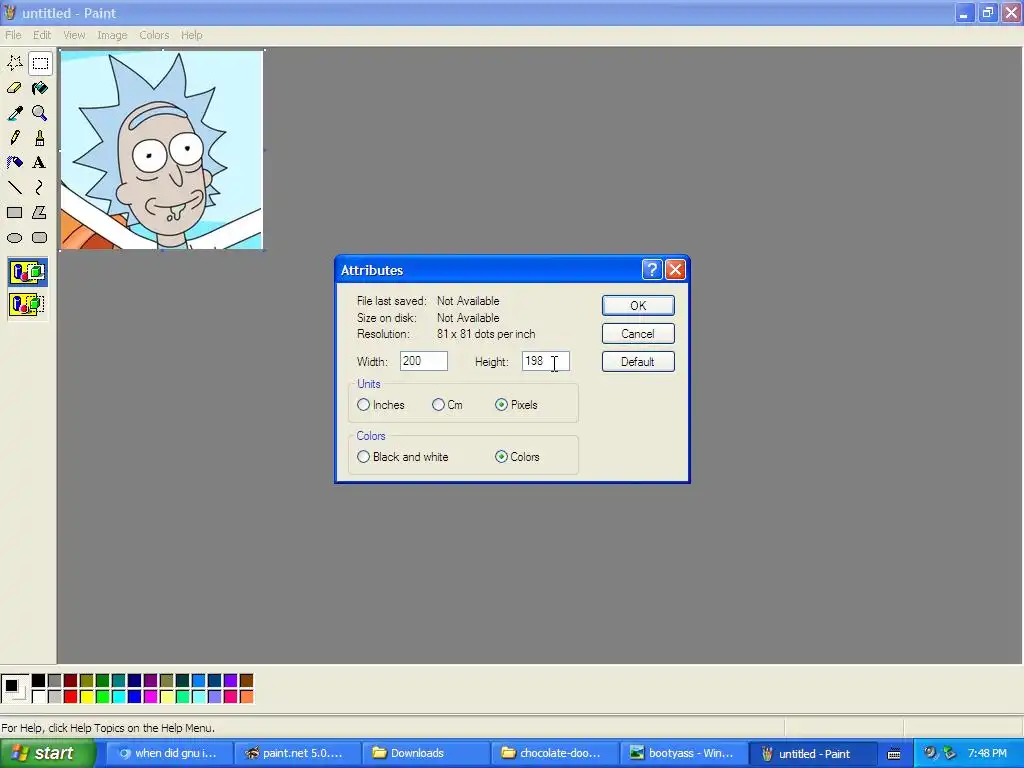
Task: Confirm attributes with OK button
Action: (638, 306)
